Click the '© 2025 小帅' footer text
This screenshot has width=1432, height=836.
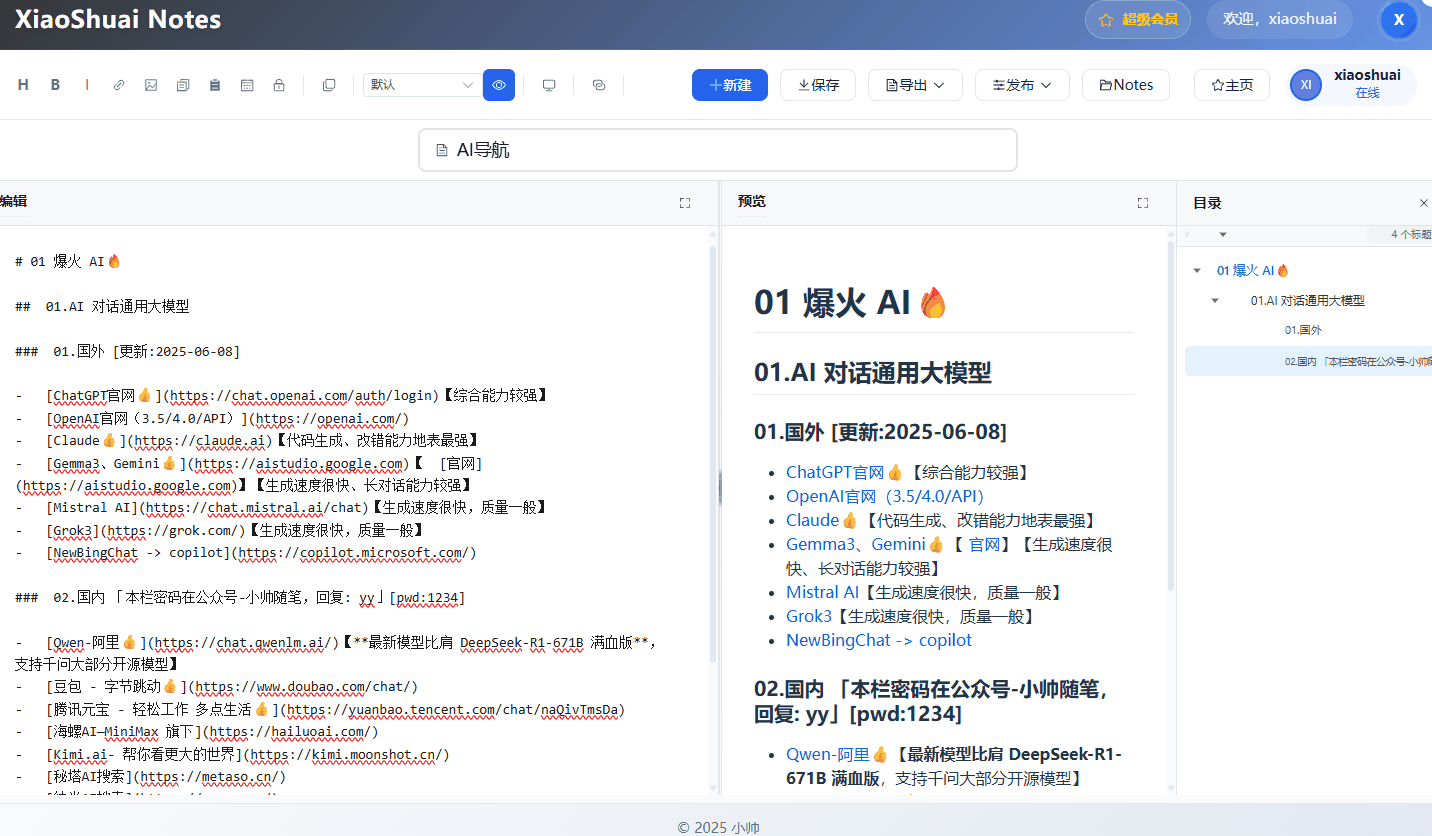pos(718,827)
